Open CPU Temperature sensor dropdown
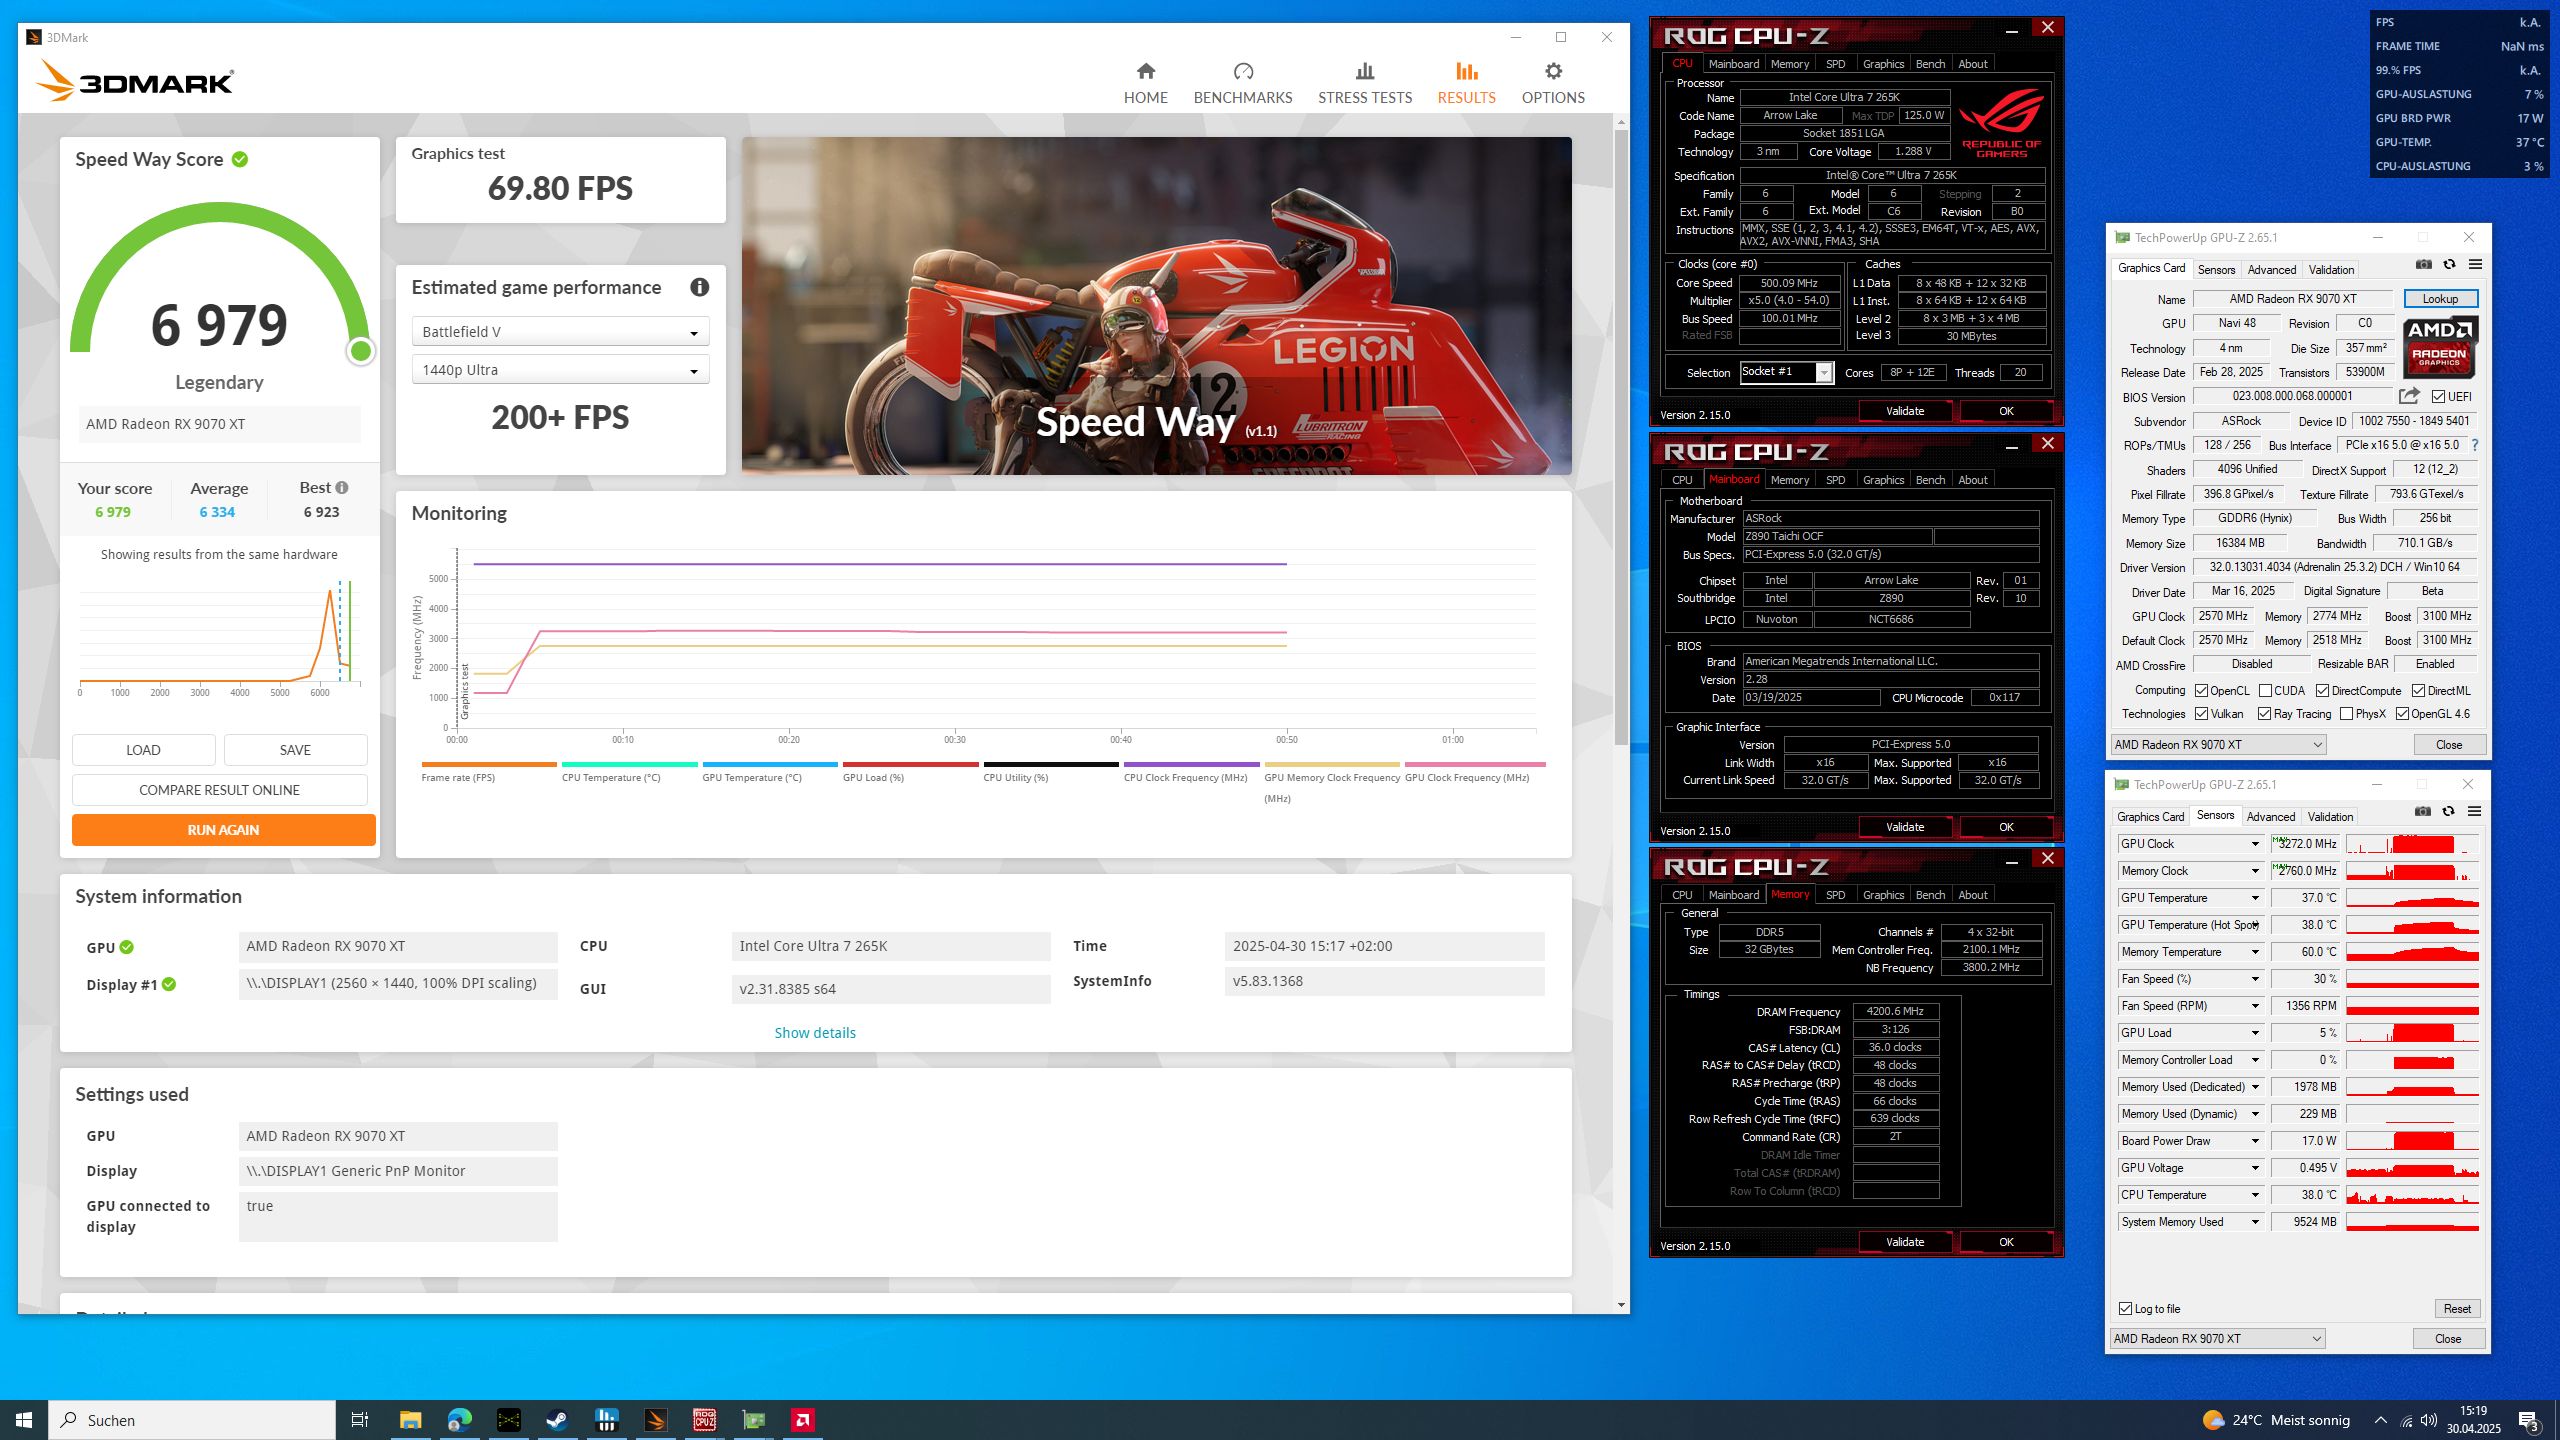Image resolution: width=2560 pixels, height=1440 pixels. [2255, 1195]
